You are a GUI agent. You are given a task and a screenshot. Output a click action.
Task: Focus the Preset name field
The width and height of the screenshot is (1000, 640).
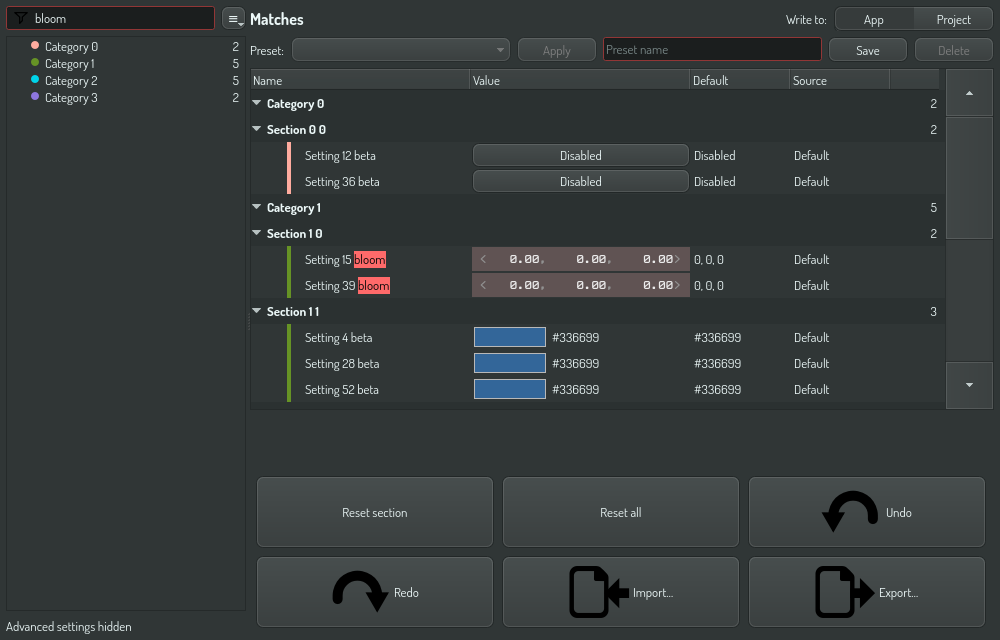[x=712, y=50]
